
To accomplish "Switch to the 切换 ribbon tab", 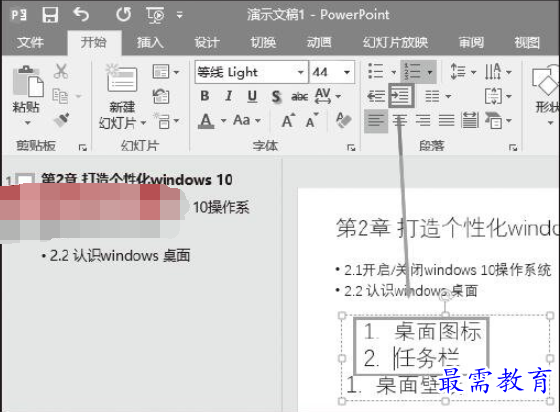I will [x=263, y=42].
